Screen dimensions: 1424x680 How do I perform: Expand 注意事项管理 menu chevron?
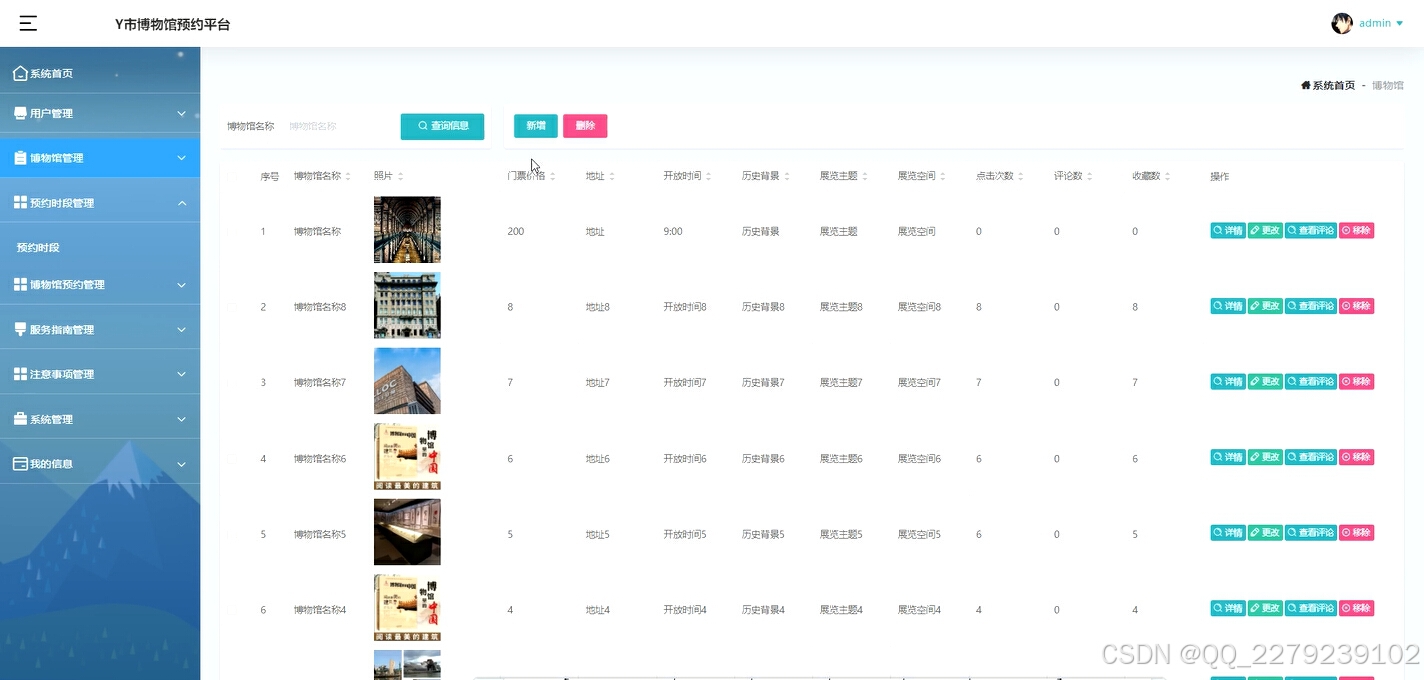182,374
